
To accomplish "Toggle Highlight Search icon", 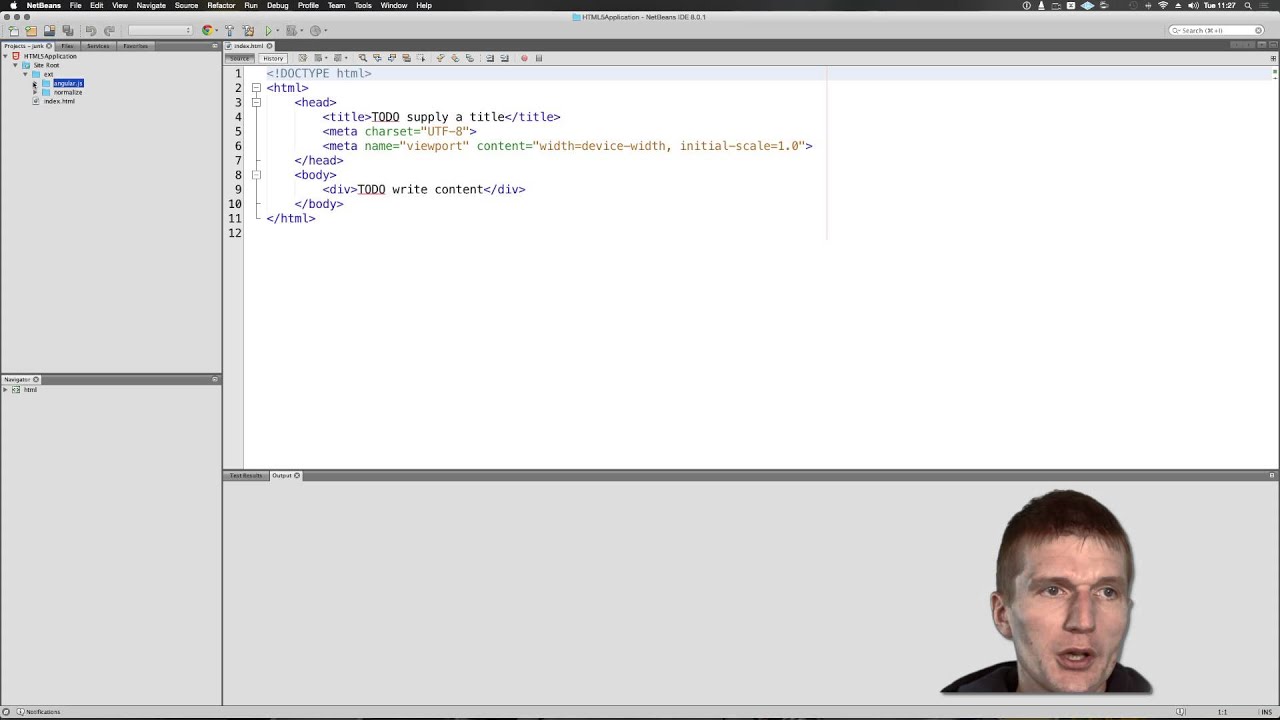I will point(406,58).
